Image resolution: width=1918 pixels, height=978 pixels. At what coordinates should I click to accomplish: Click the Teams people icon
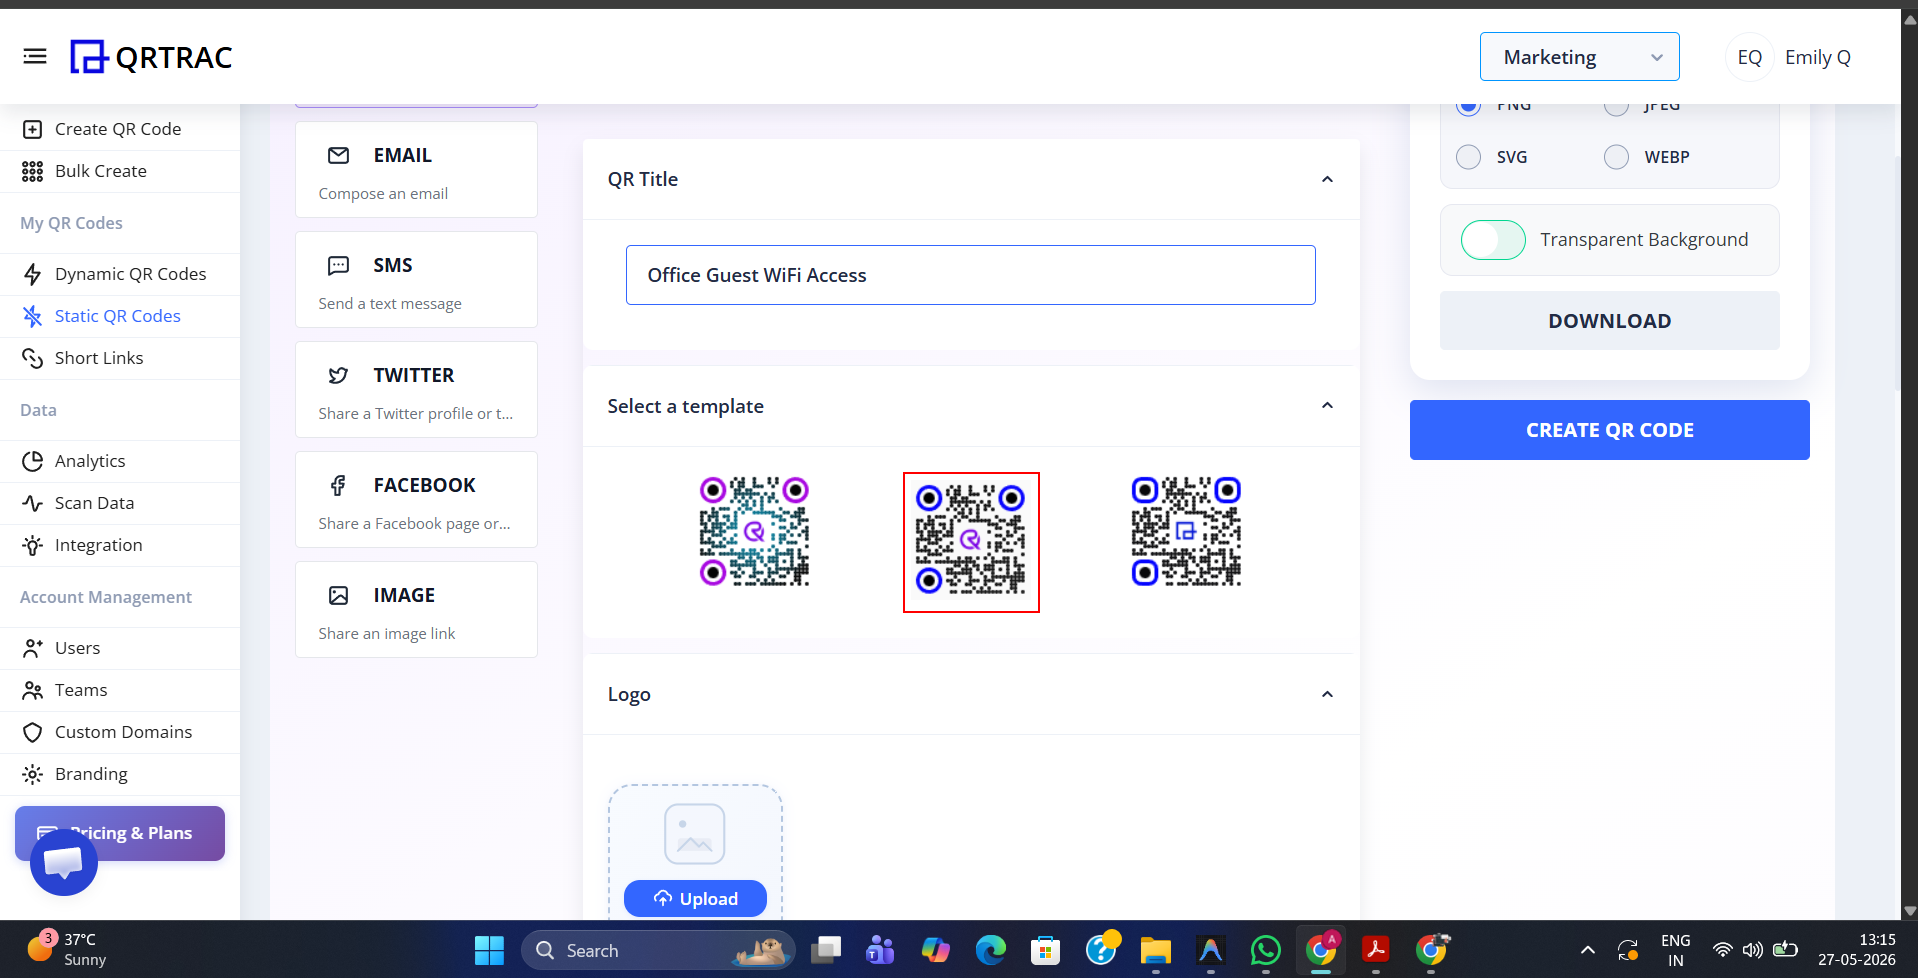[x=32, y=690]
